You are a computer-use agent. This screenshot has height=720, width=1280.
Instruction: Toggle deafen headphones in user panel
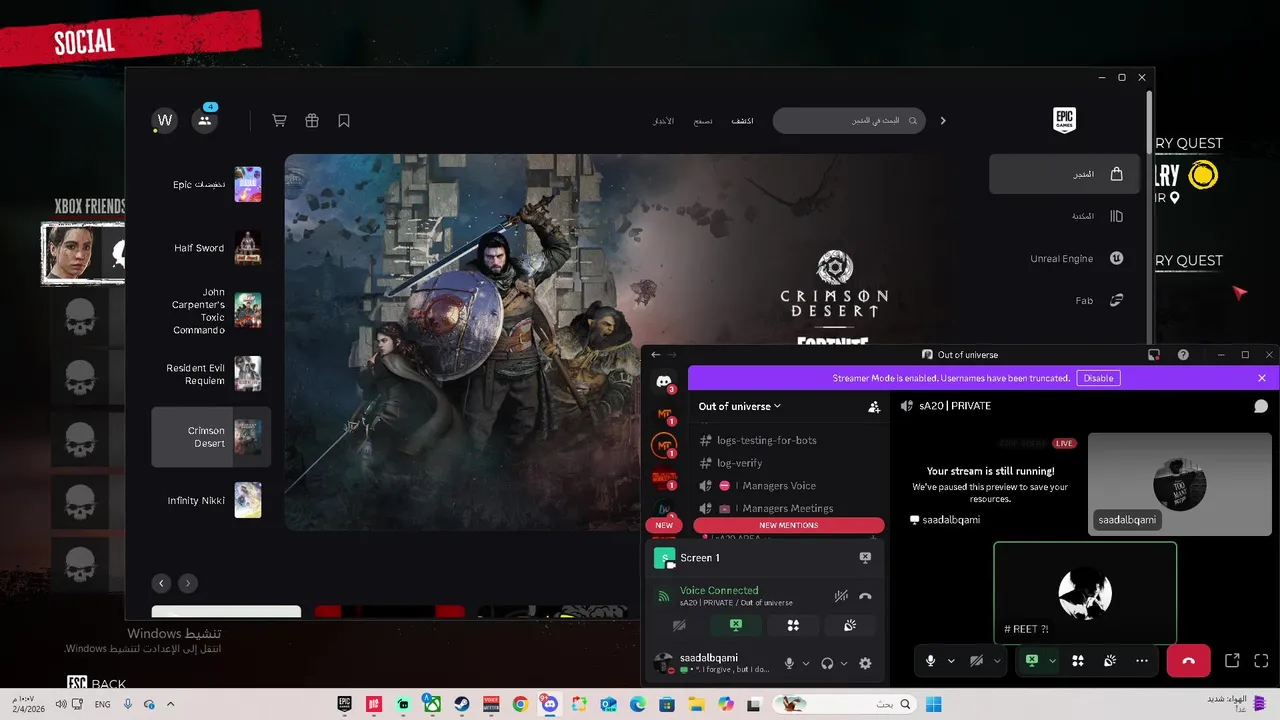[827, 663]
